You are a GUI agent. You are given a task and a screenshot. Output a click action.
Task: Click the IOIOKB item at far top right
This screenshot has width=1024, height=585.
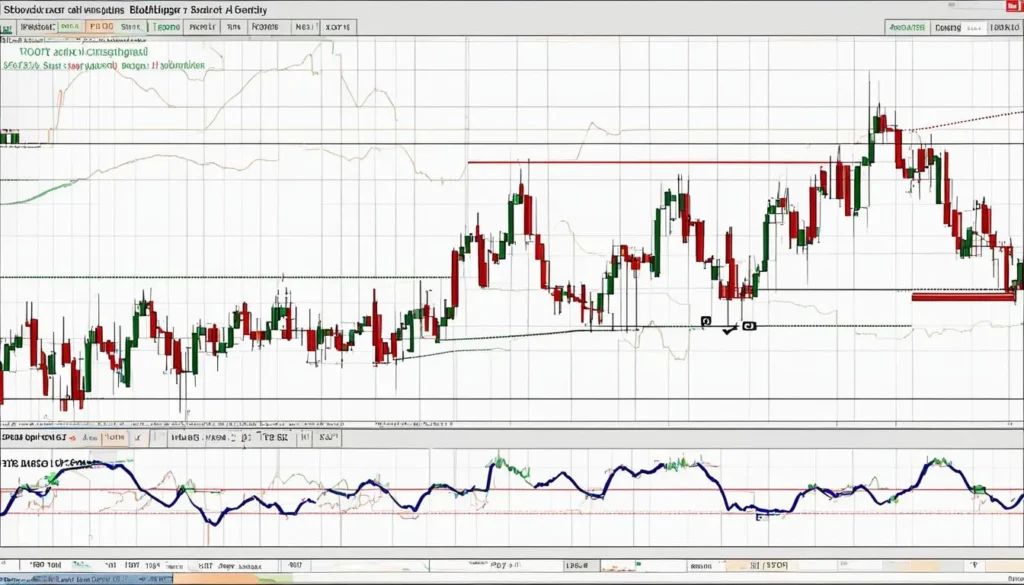1004,28
